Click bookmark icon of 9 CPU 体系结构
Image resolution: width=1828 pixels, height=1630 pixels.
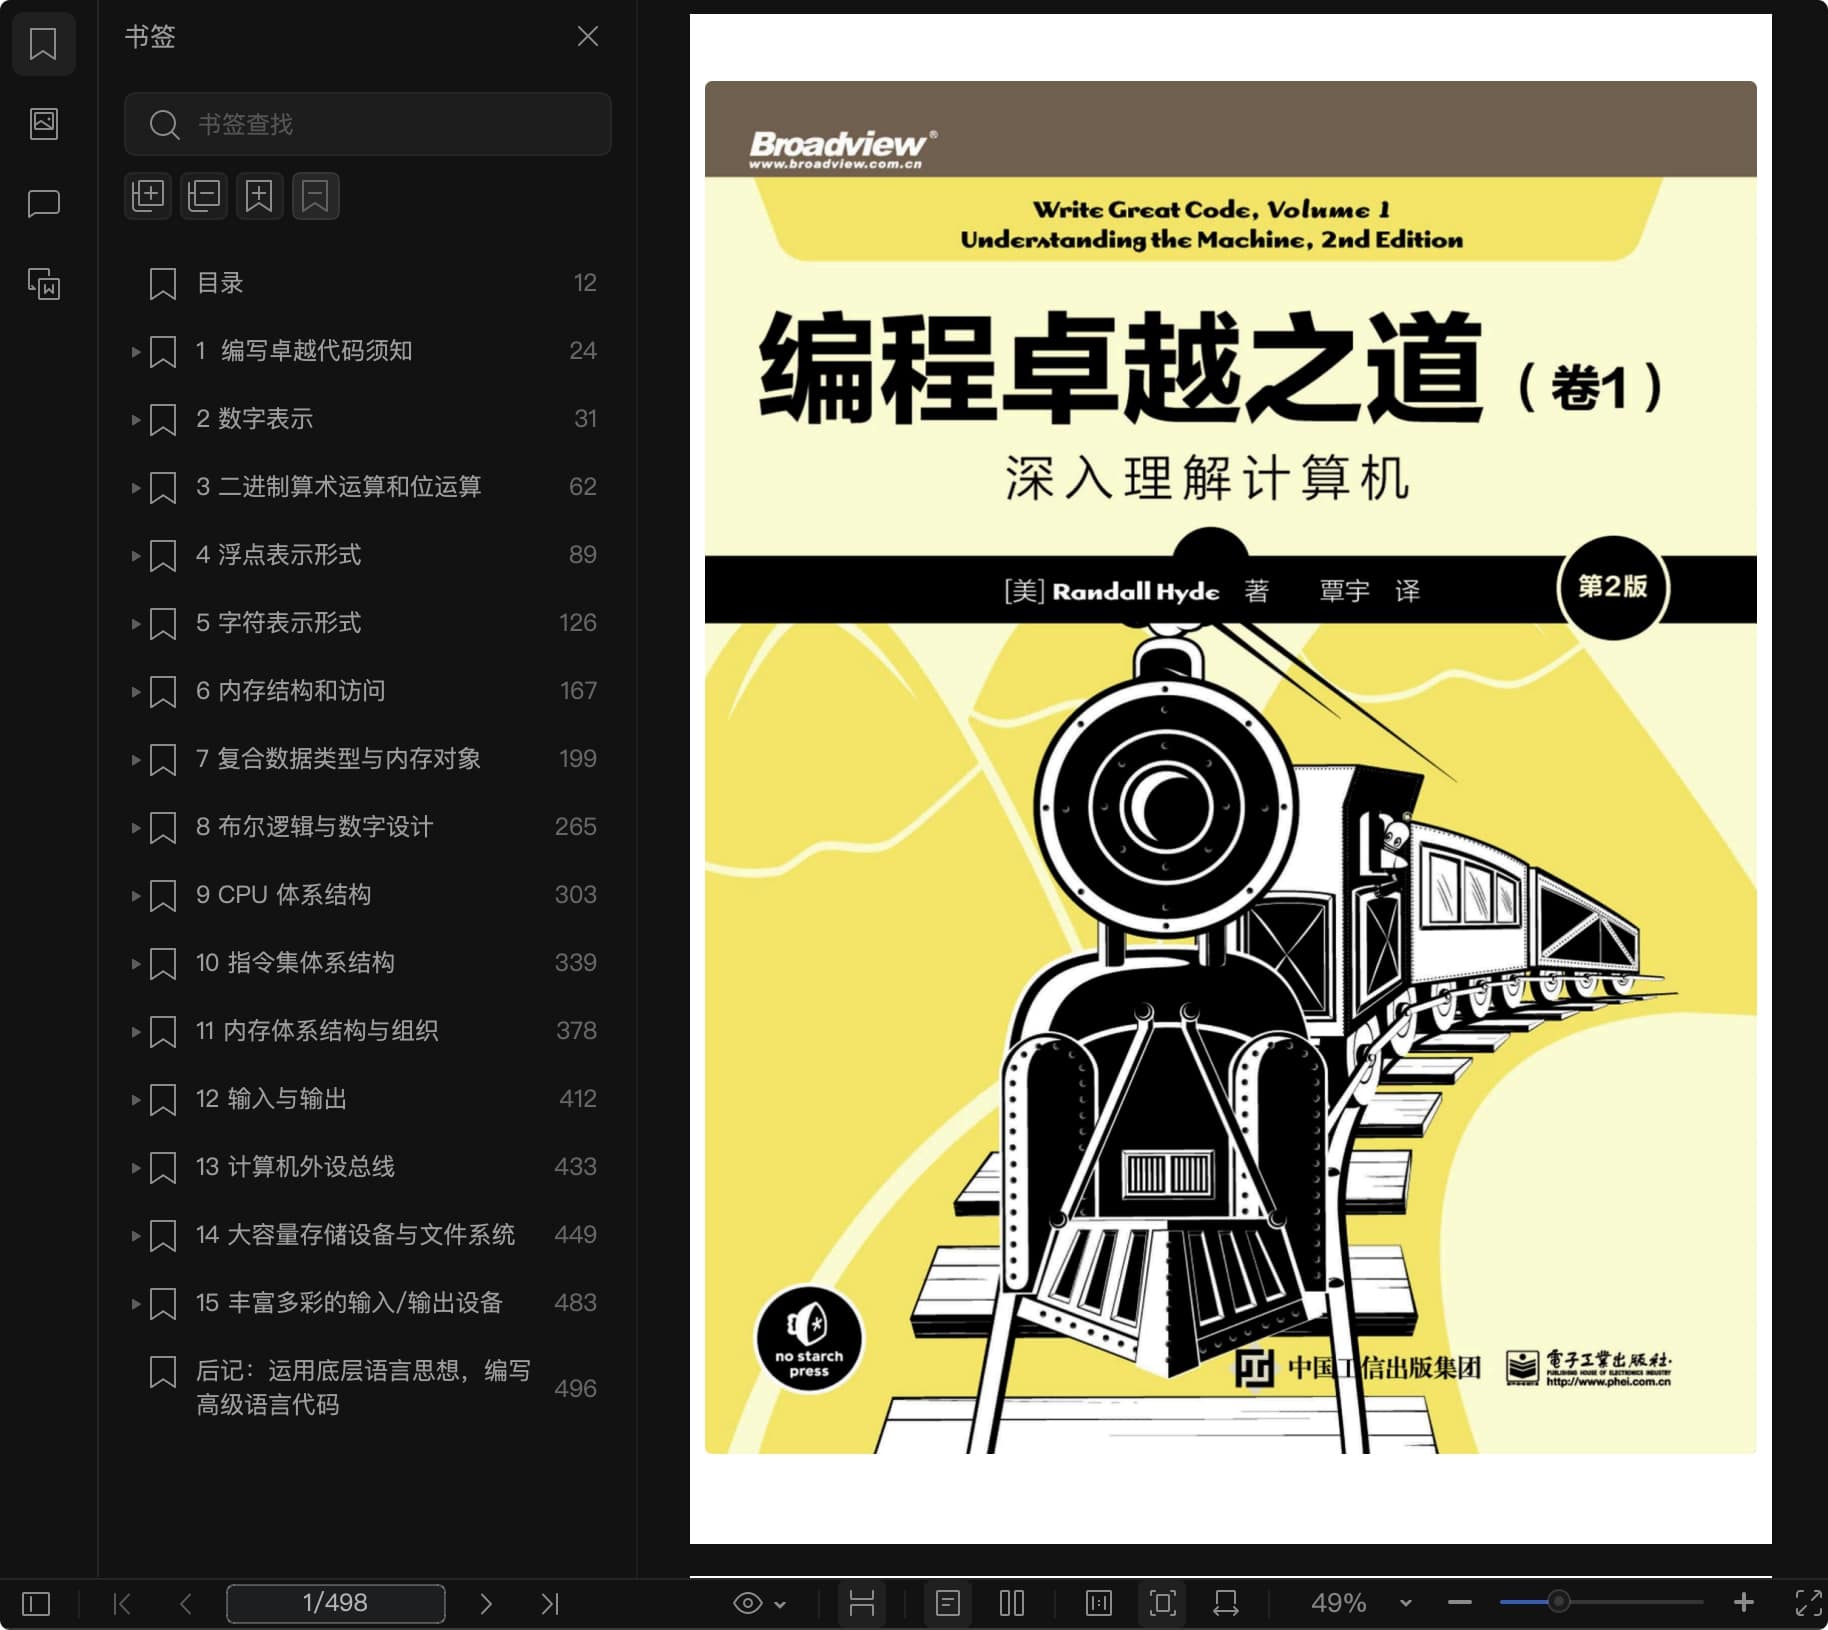[x=163, y=895]
